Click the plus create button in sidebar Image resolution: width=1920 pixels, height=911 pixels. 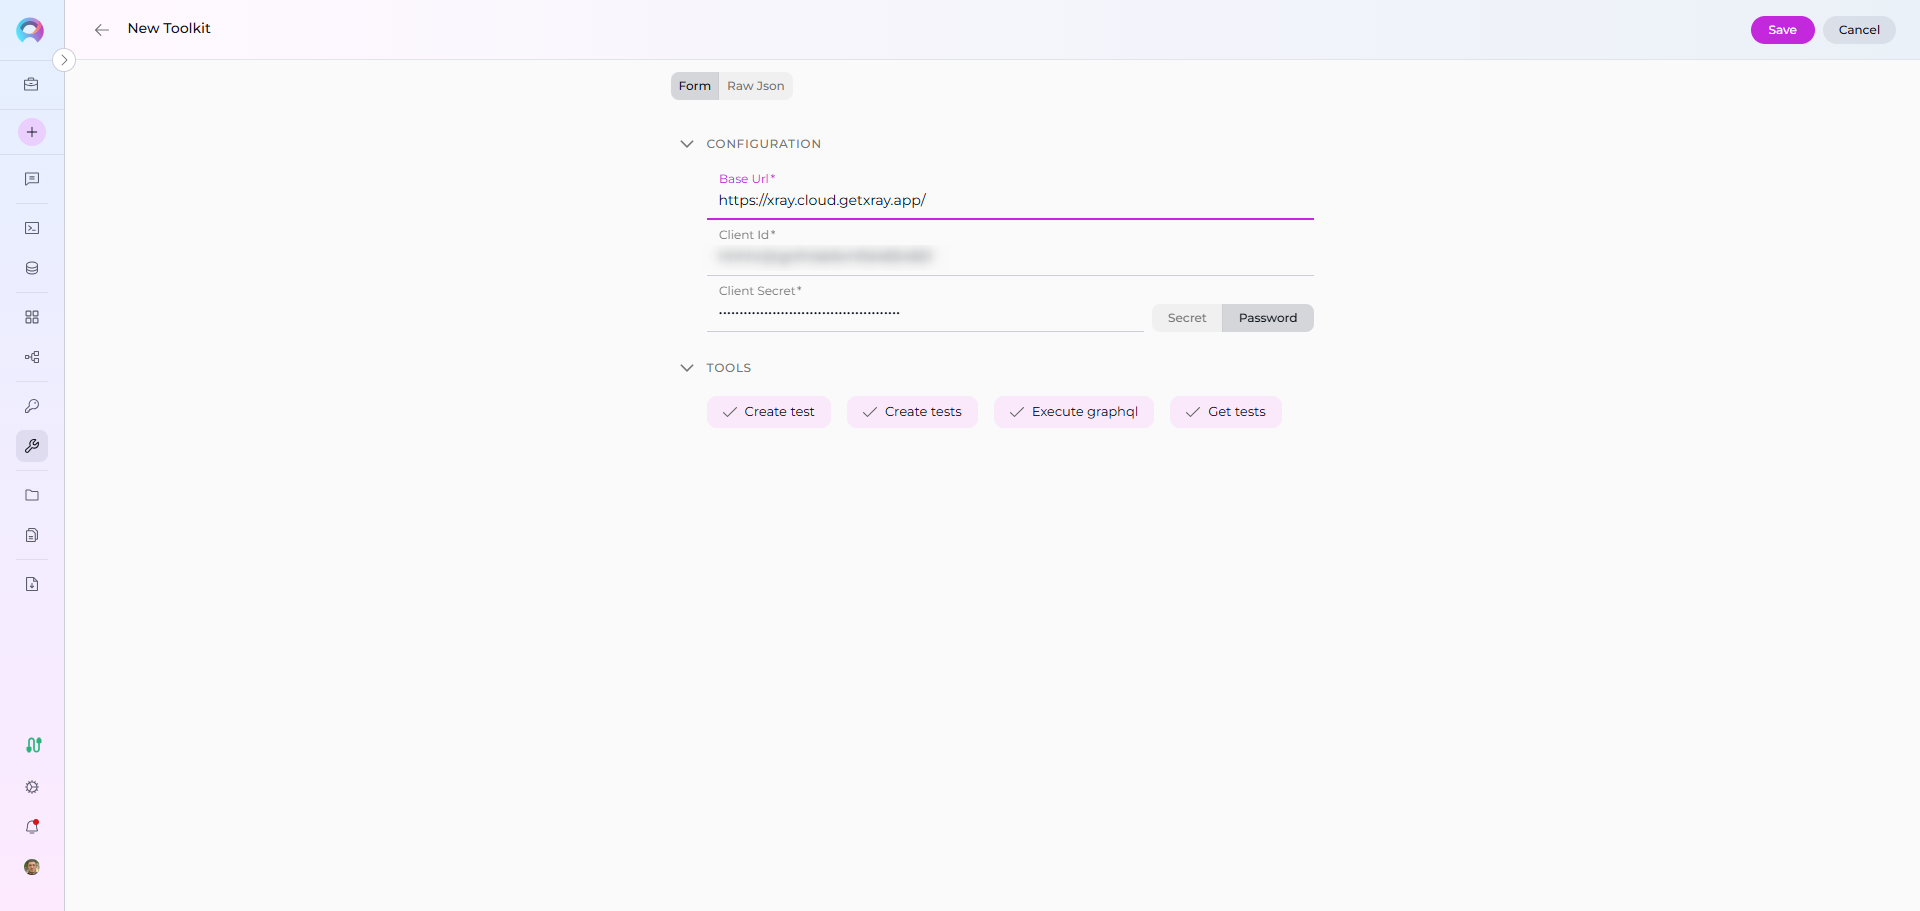[x=32, y=132]
